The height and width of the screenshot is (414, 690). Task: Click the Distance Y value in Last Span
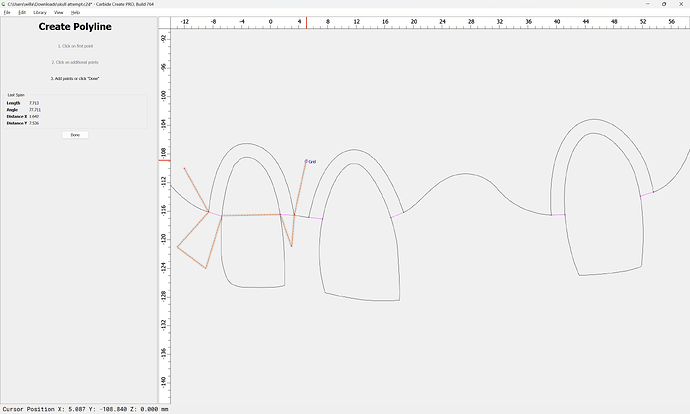[34, 124]
